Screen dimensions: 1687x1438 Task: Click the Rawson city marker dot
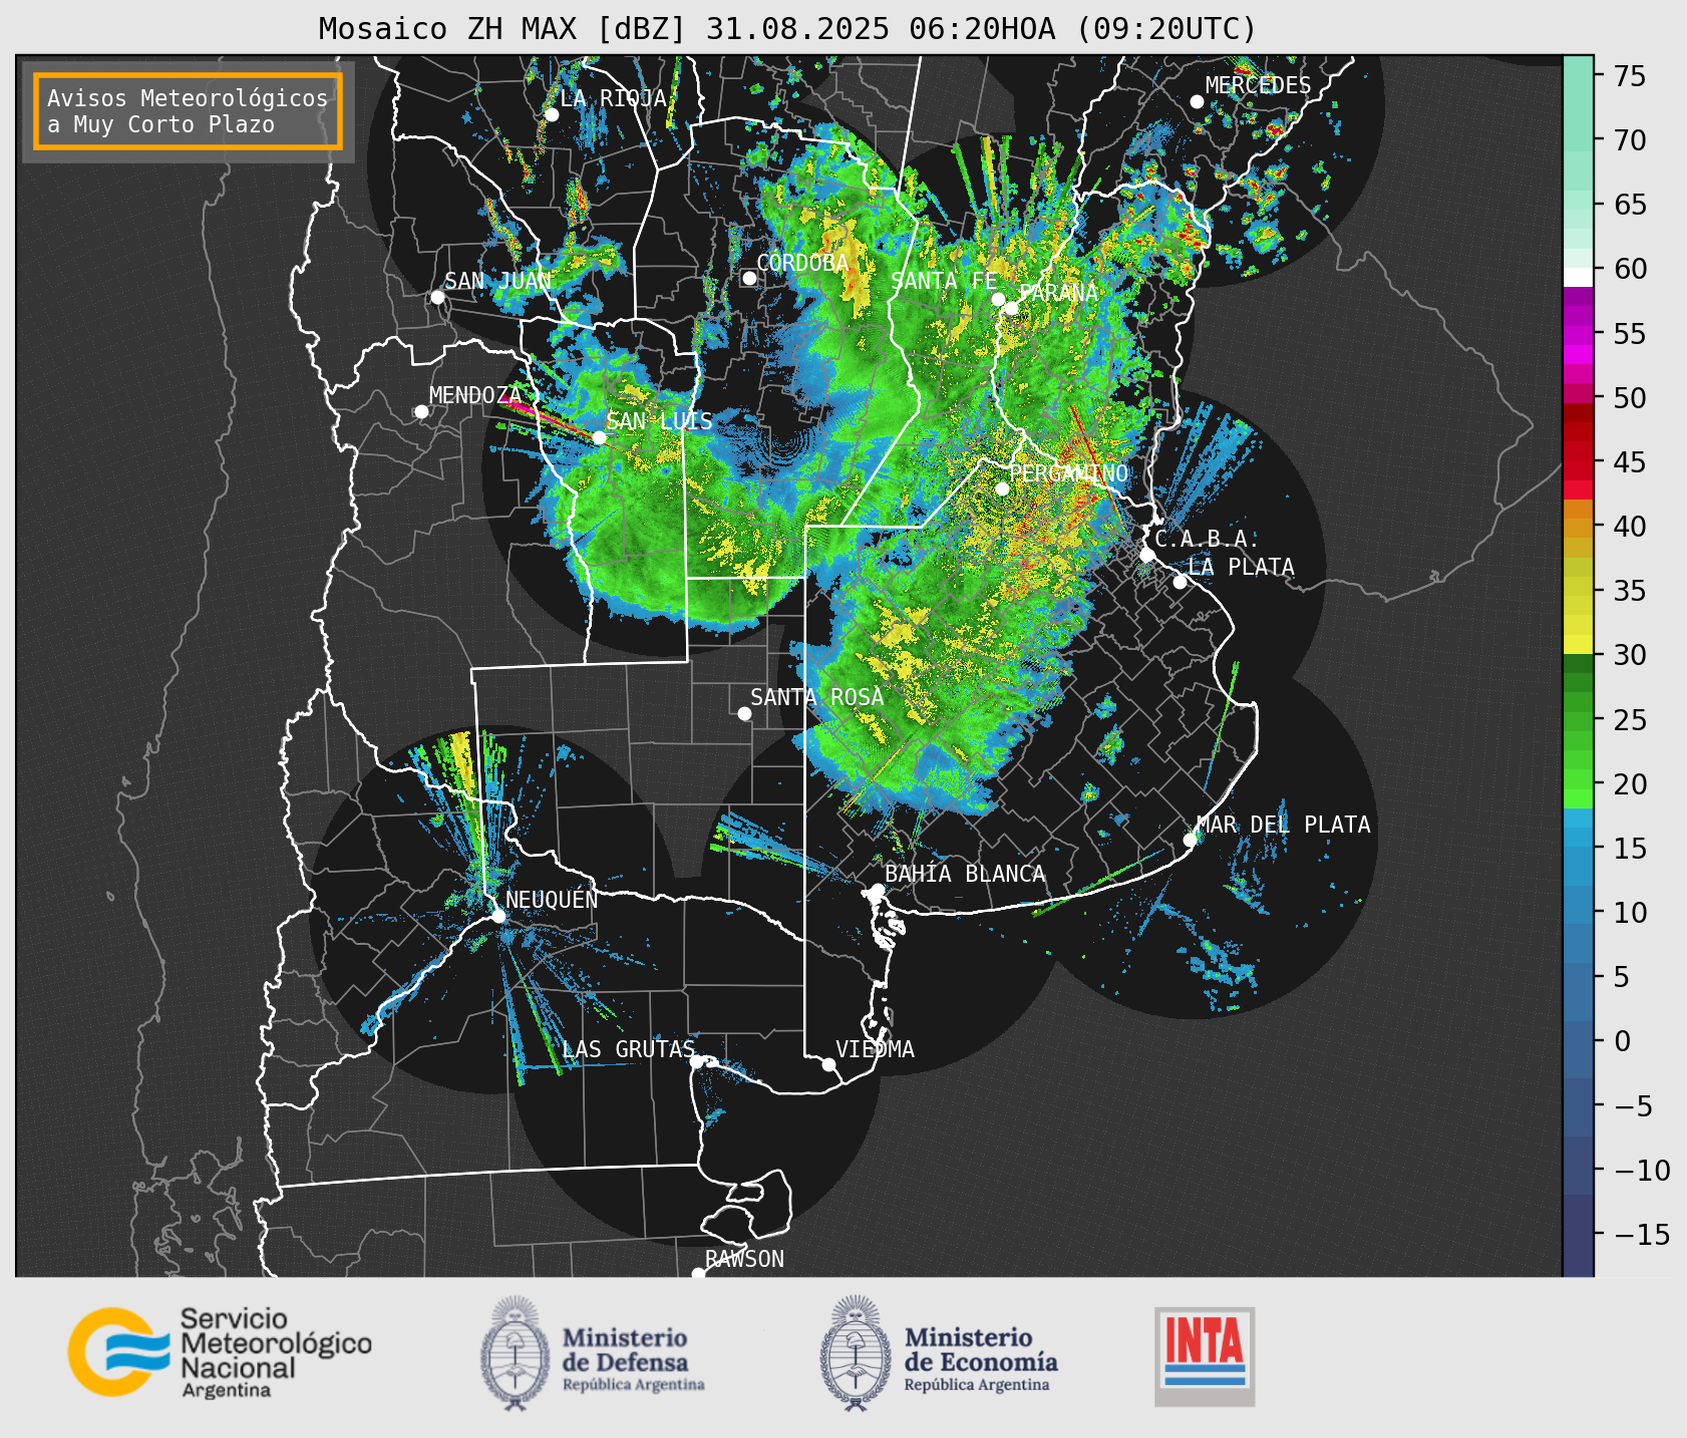click(698, 1273)
